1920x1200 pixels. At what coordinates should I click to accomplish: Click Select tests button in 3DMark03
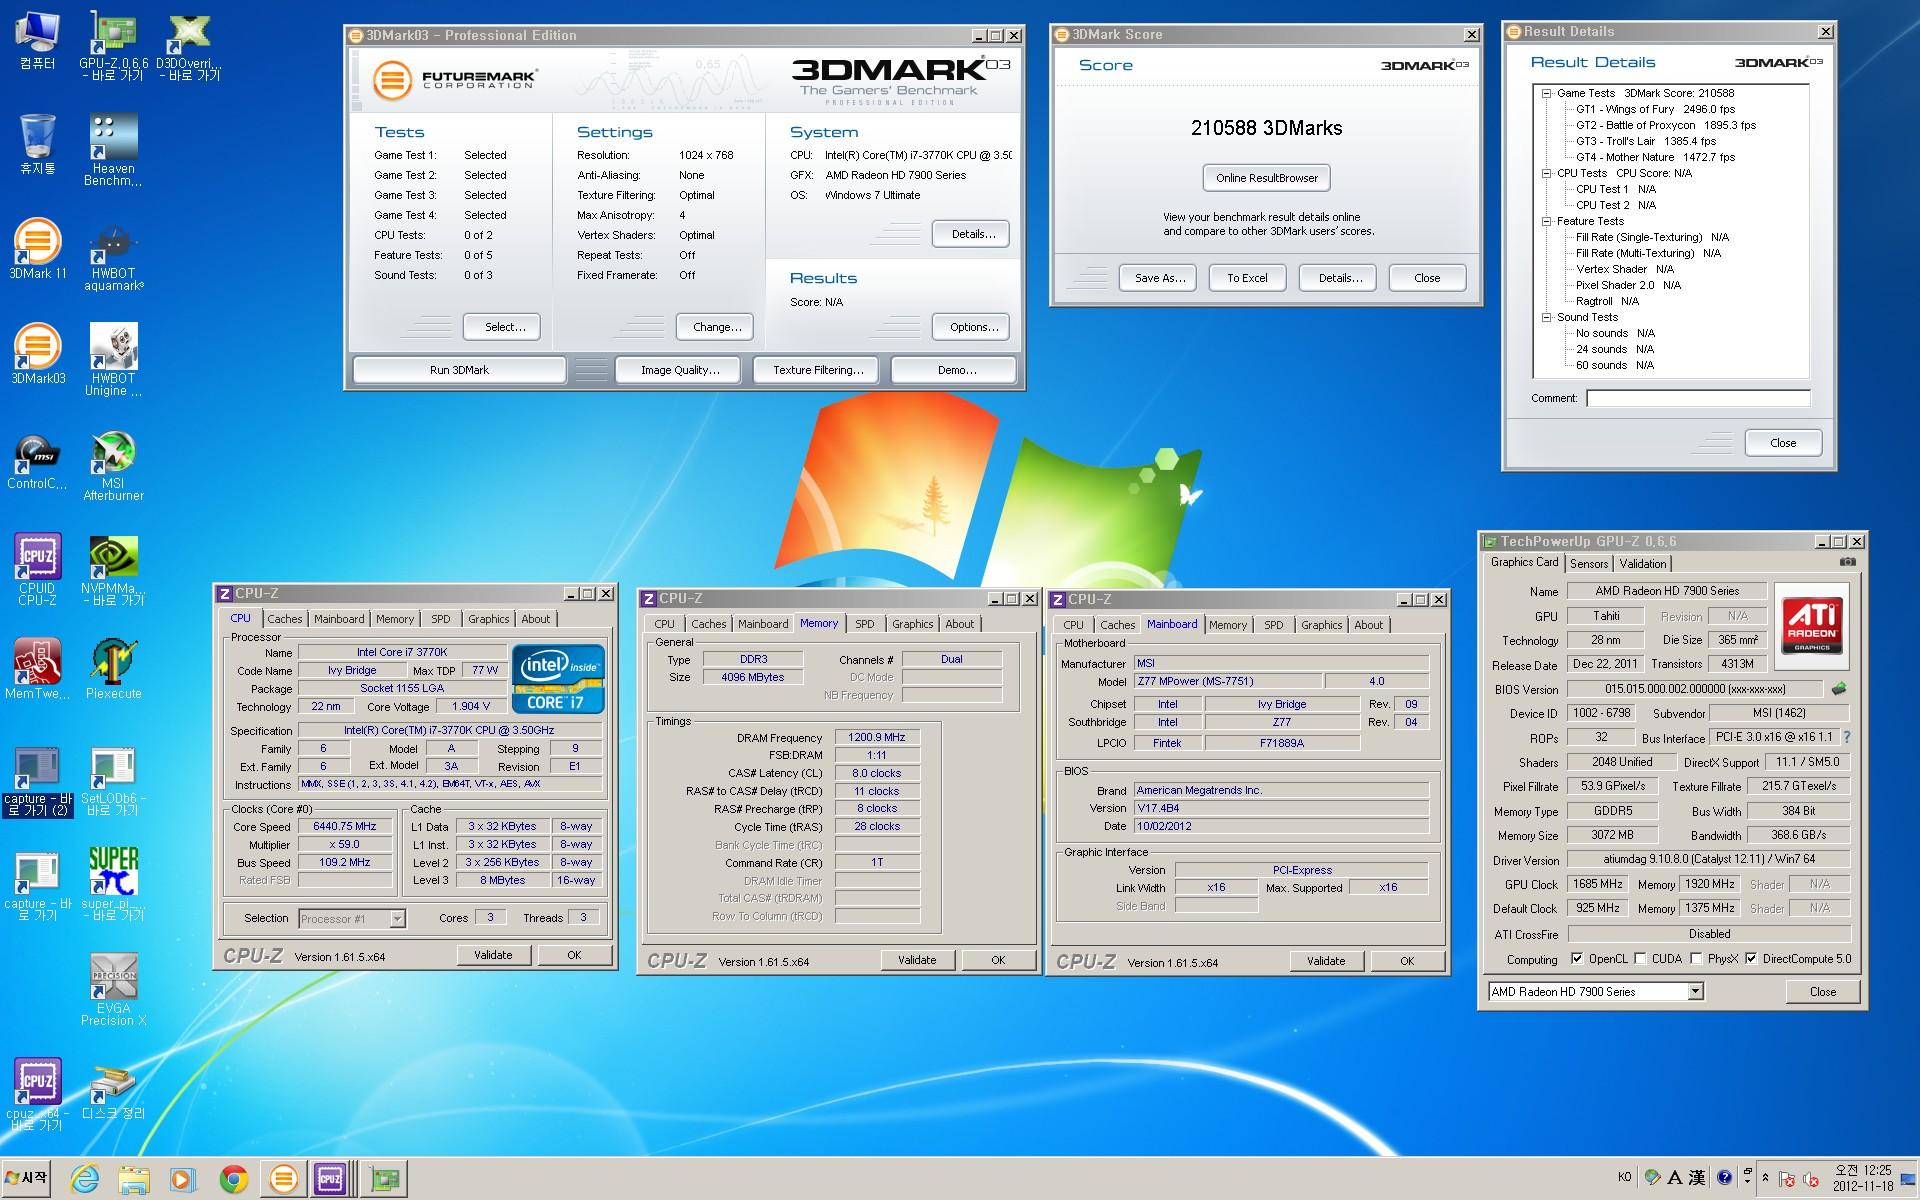pyautogui.click(x=504, y=327)
